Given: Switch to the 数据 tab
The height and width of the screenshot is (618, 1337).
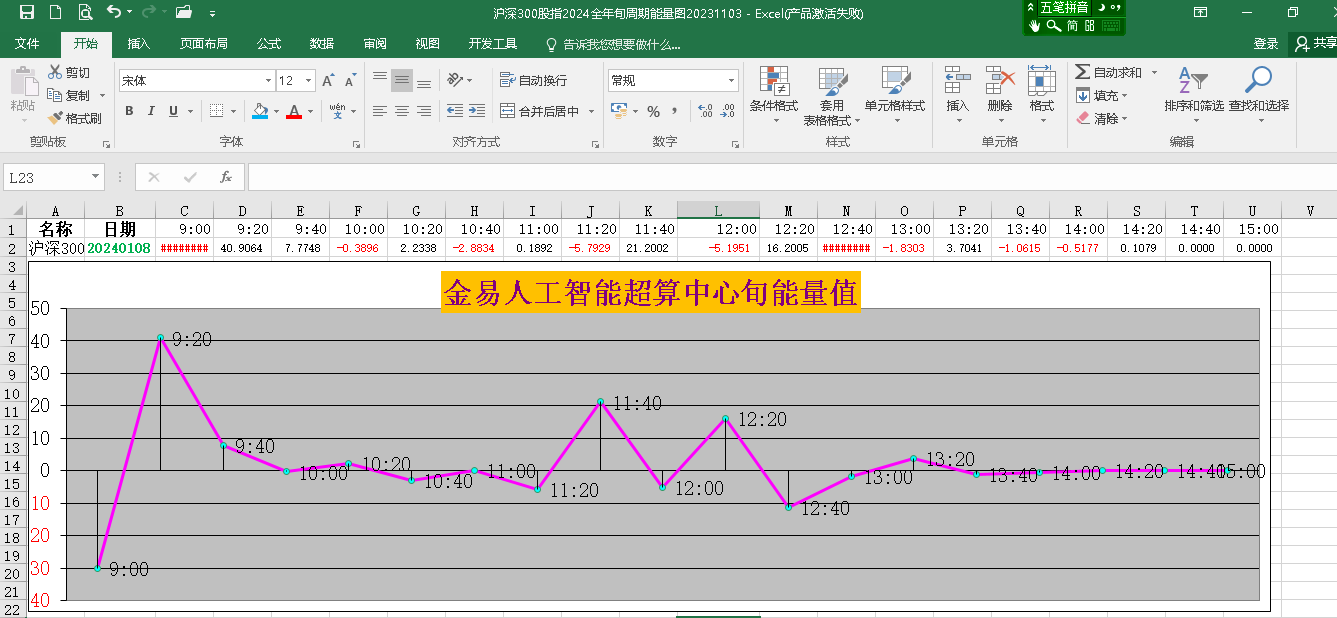Looking at the screenshot, I should click(x=322, y=44).
